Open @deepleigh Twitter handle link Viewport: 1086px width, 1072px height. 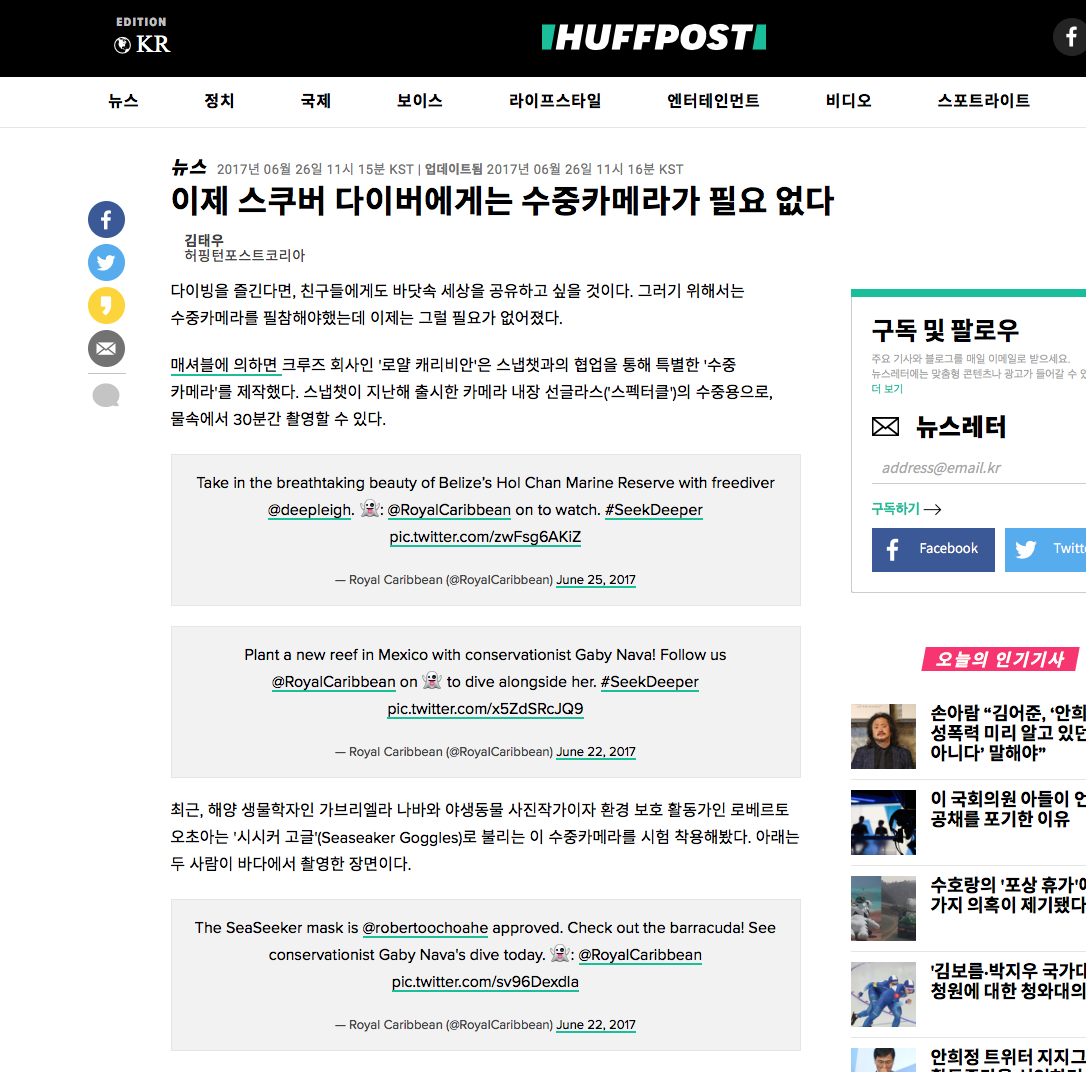click(309, 510)
